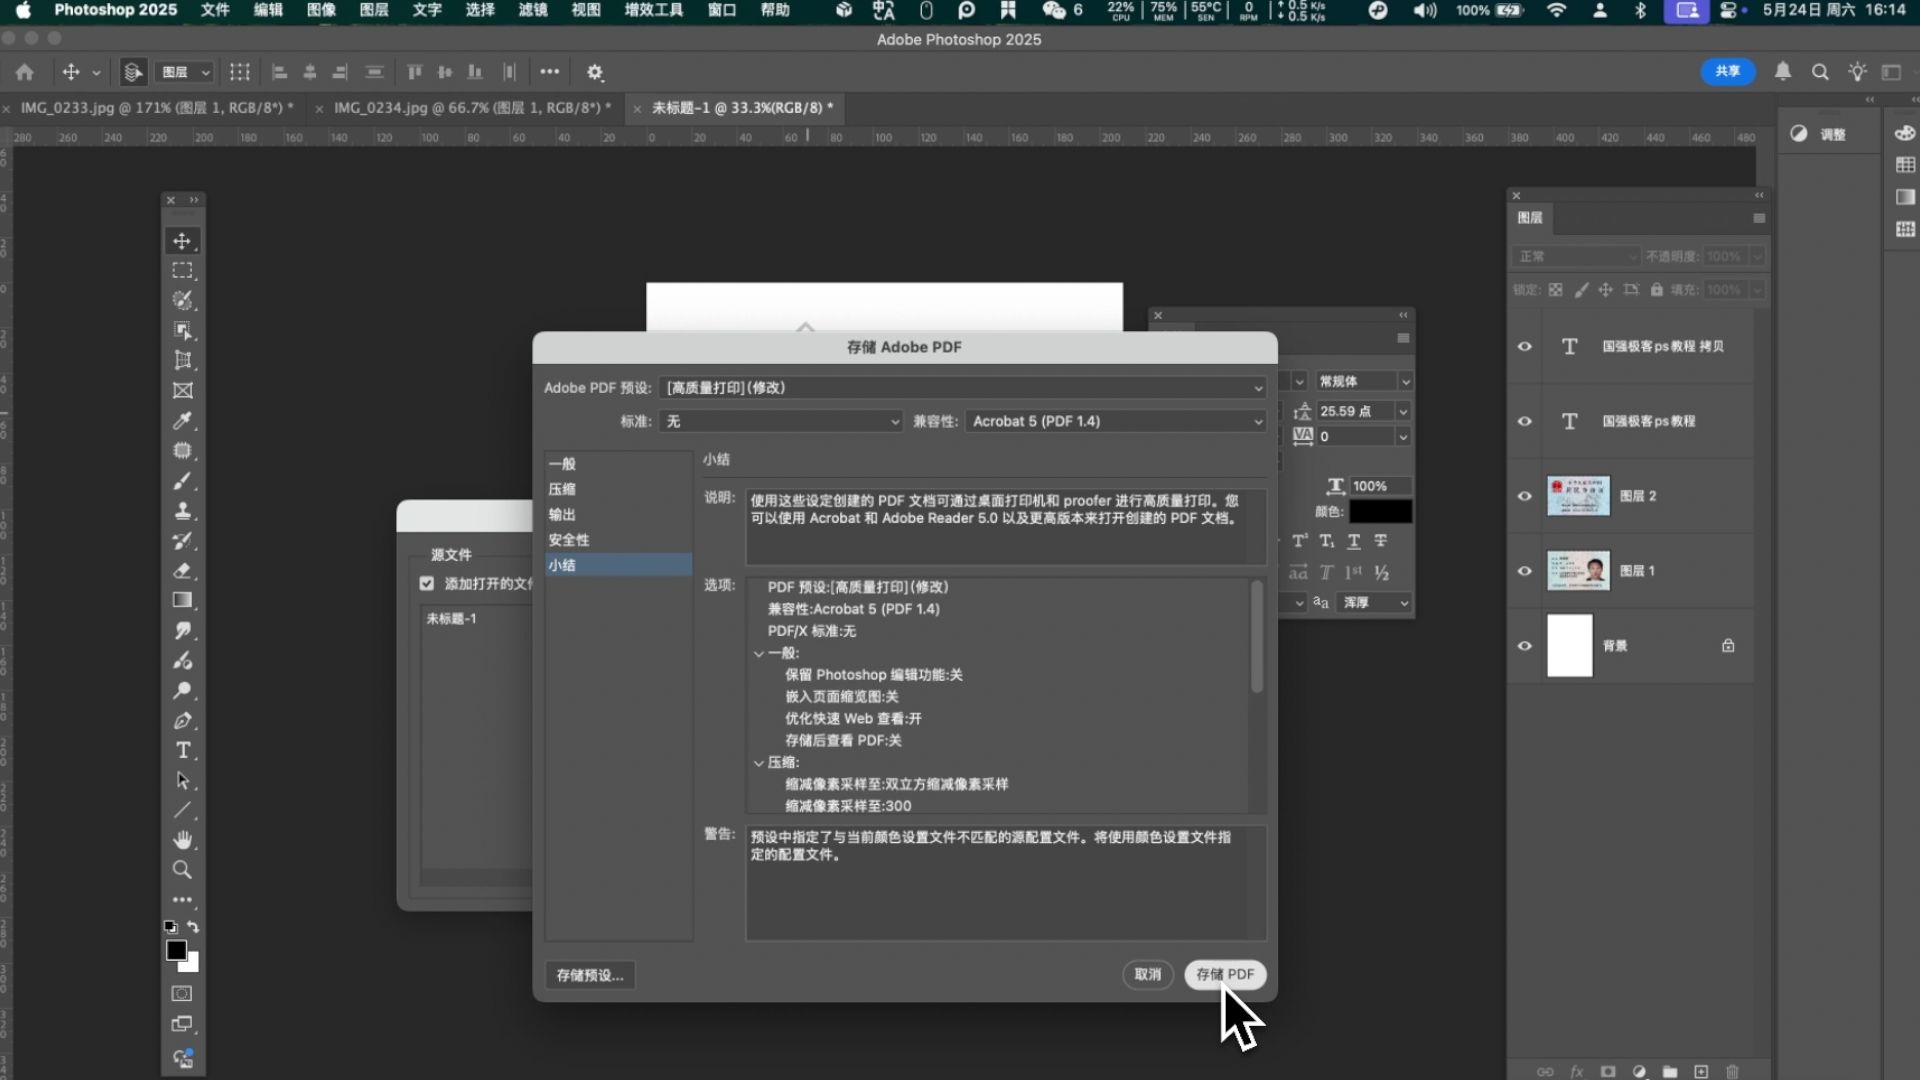Viewport: 1920px width, 1080px height.
Task: Open the 图层 auto-select dropdown
Action: [187, 72]
